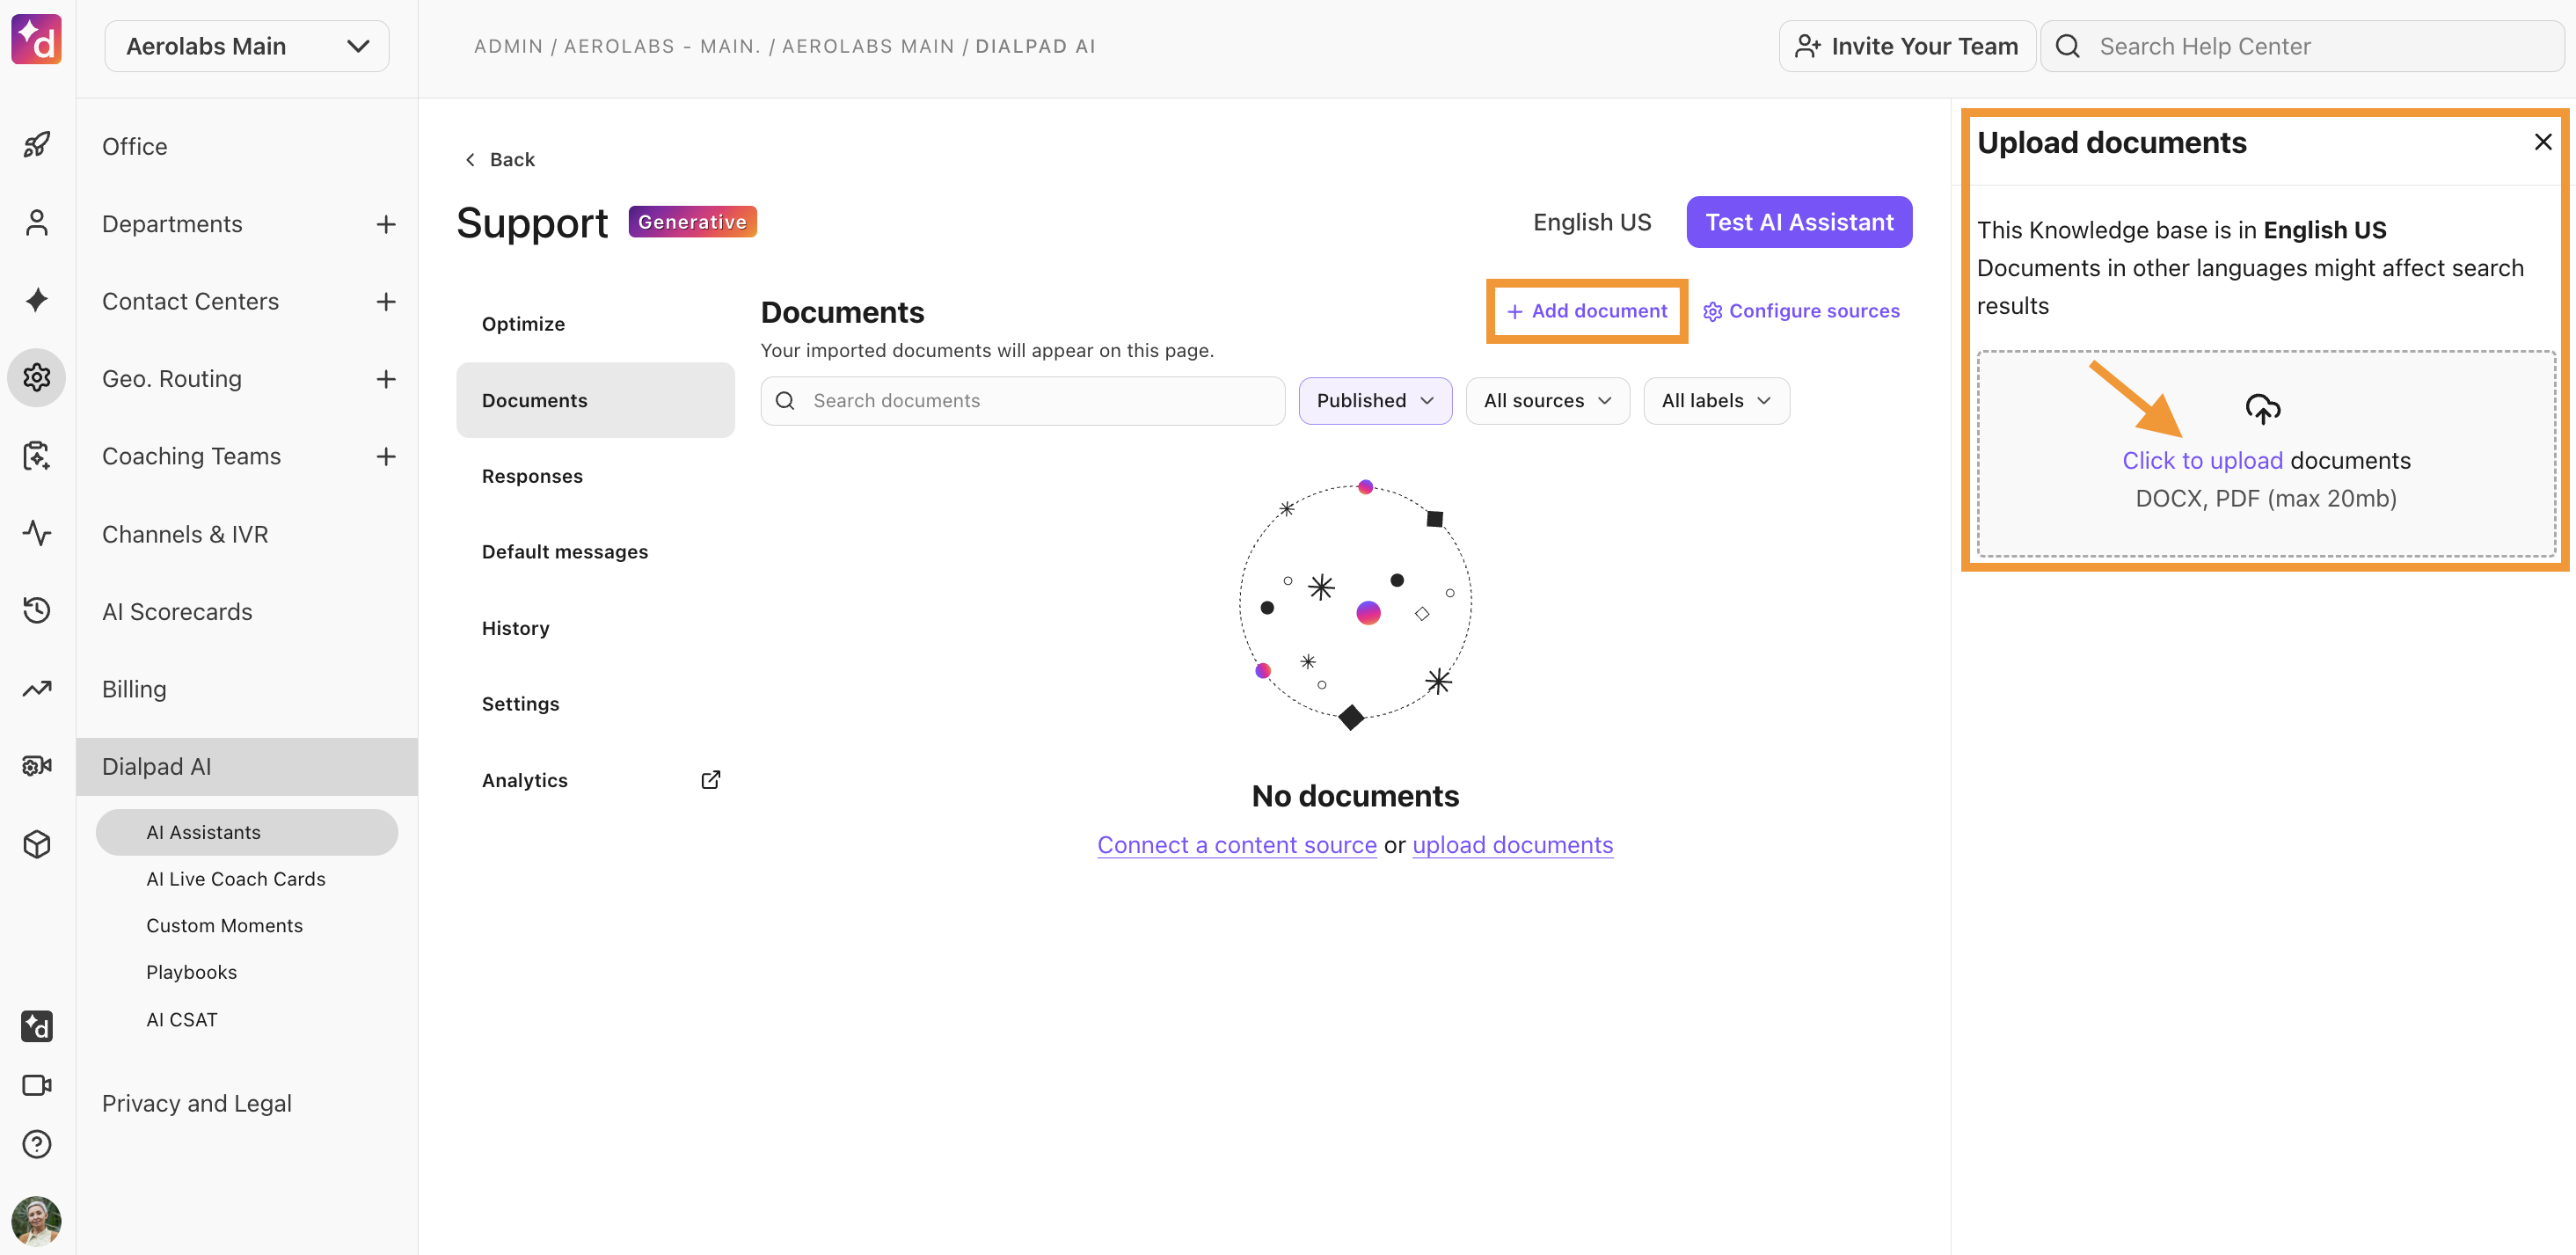The width and height of the screenshot is (2576, 1255).
Task: Add a new department with plus icon
Action: (386, 224)
